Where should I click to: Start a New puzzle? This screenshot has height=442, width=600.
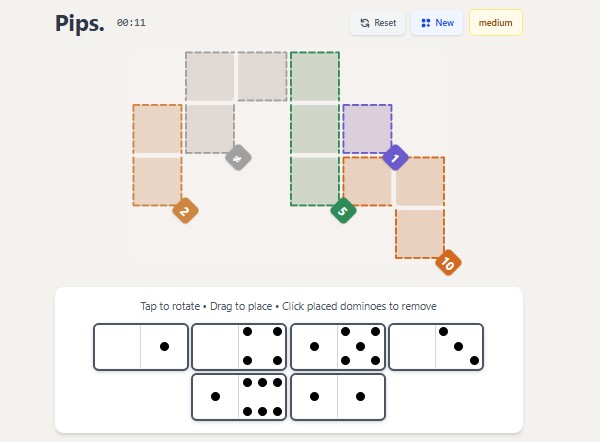pos(437,22)
